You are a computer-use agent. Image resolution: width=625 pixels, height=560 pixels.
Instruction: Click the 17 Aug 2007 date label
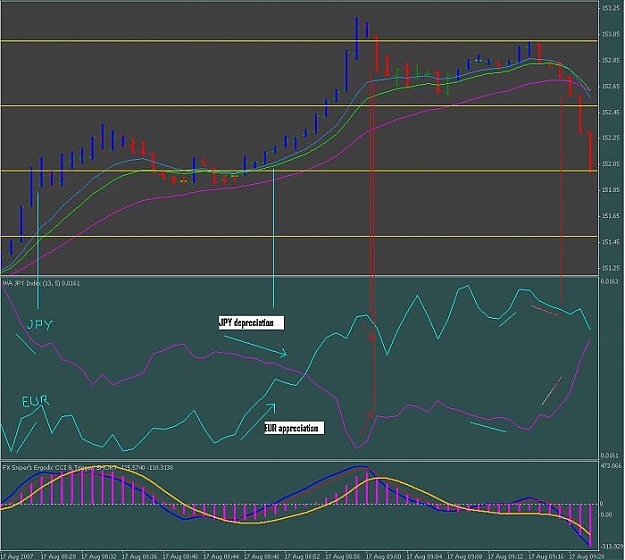[17, 556]
